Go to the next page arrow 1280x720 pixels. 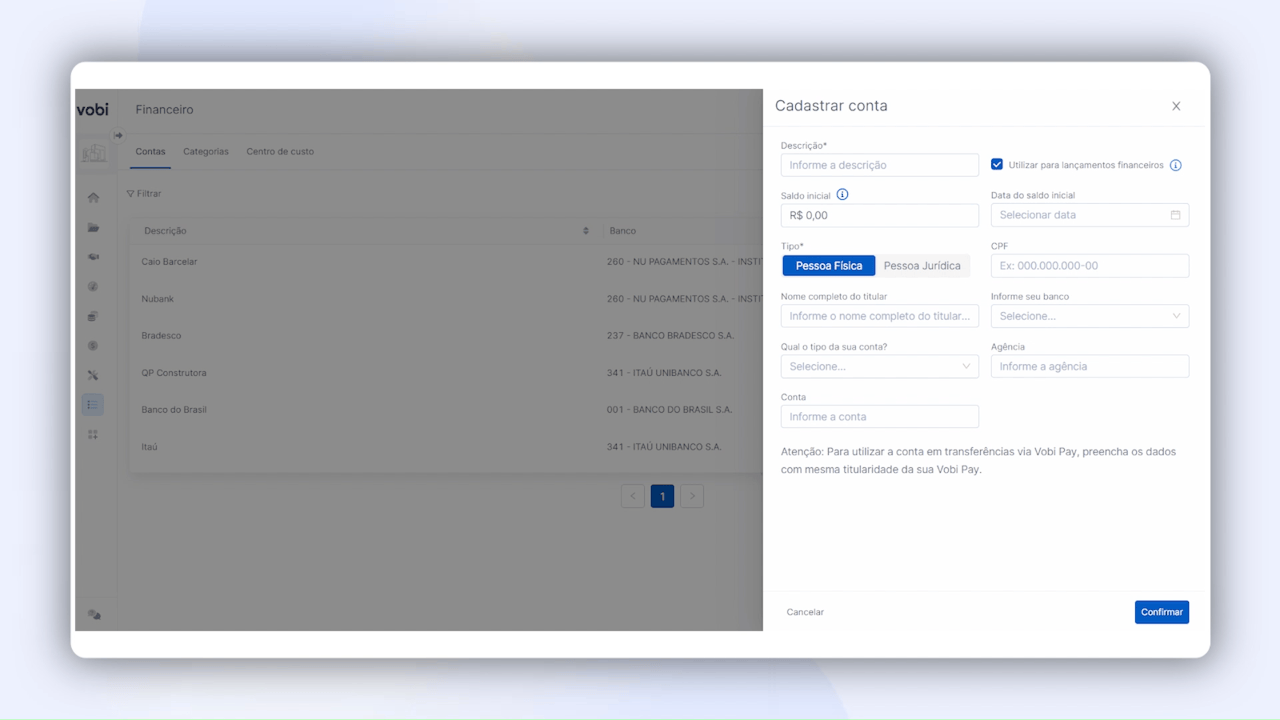pos(692,496)
